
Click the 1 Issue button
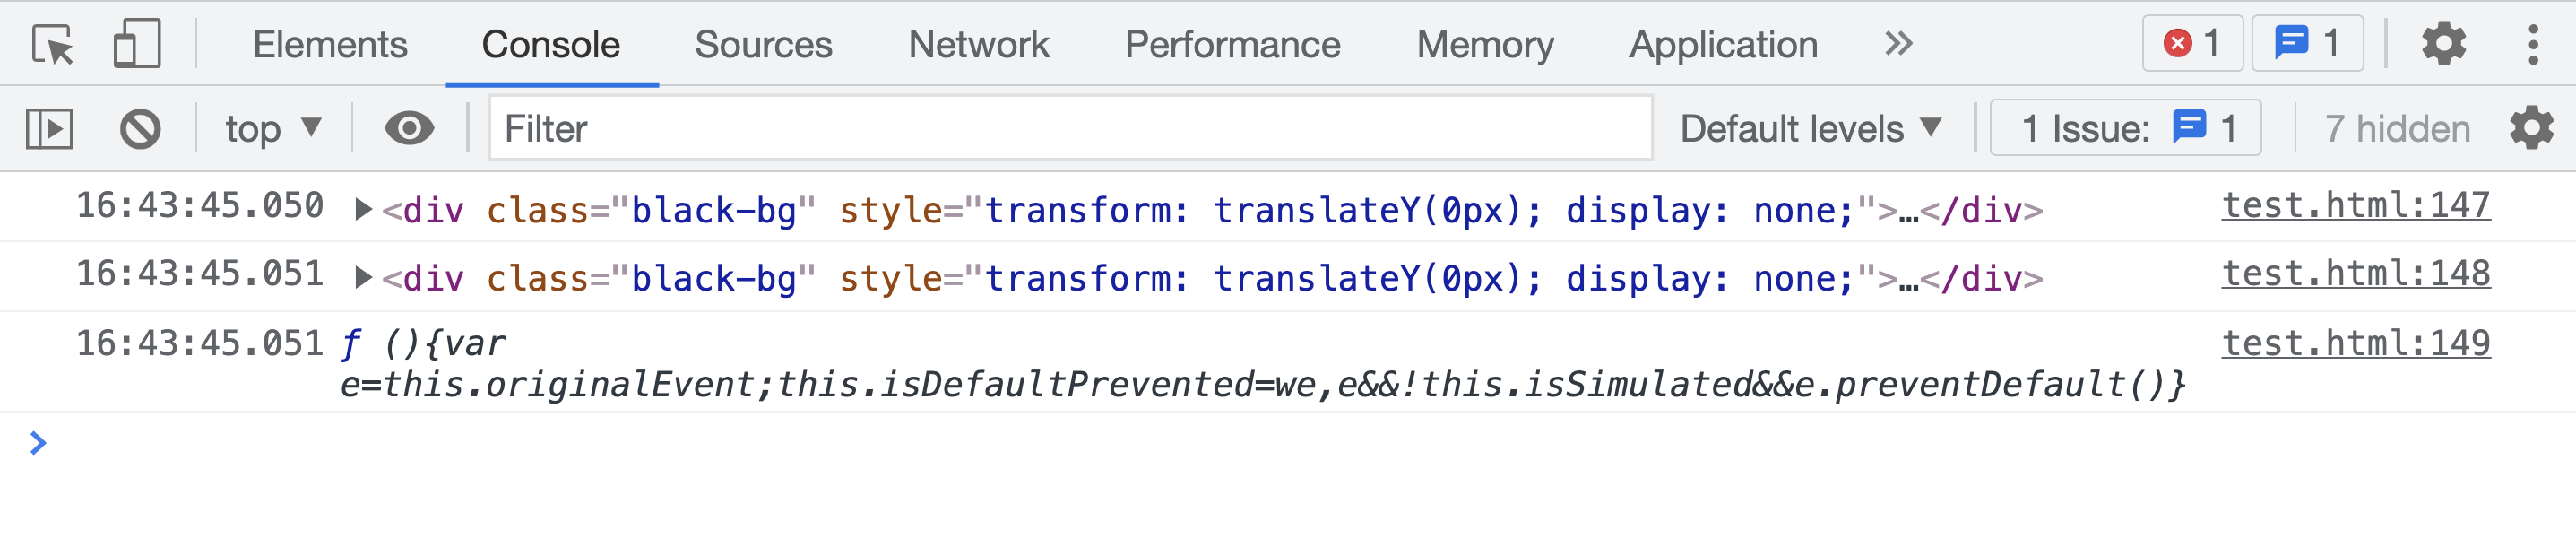coord(2126,129)
